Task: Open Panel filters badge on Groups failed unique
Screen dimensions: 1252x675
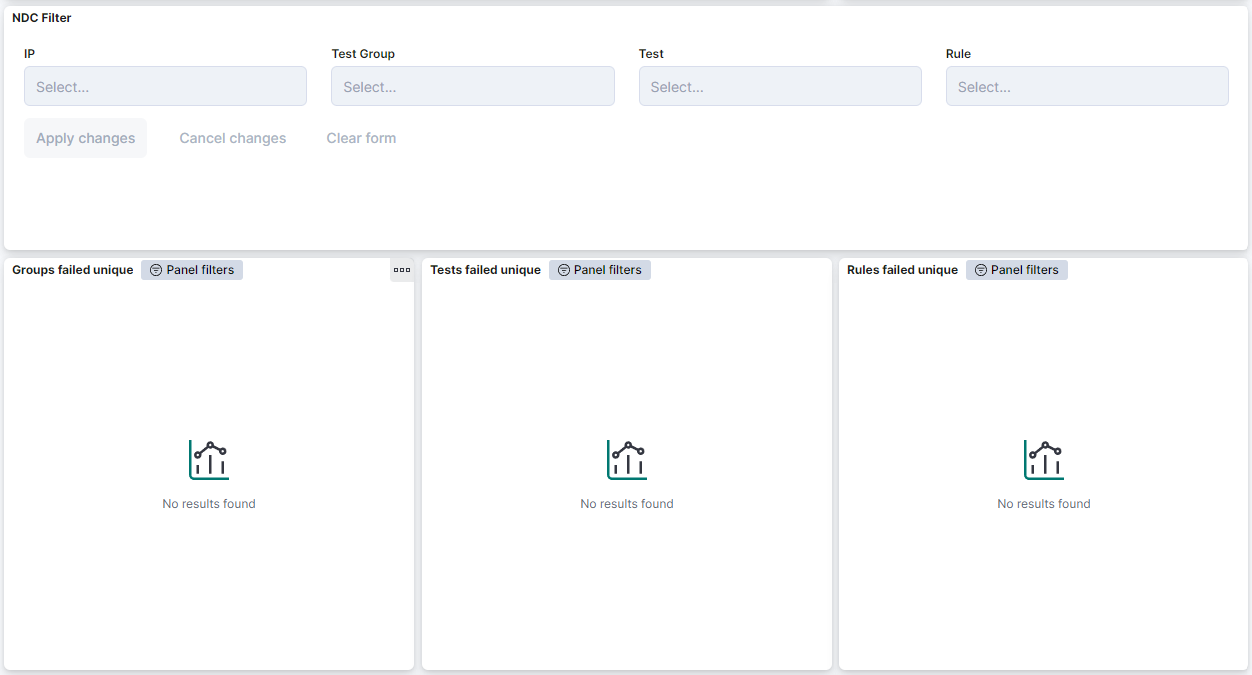Action: pos(192,270)
